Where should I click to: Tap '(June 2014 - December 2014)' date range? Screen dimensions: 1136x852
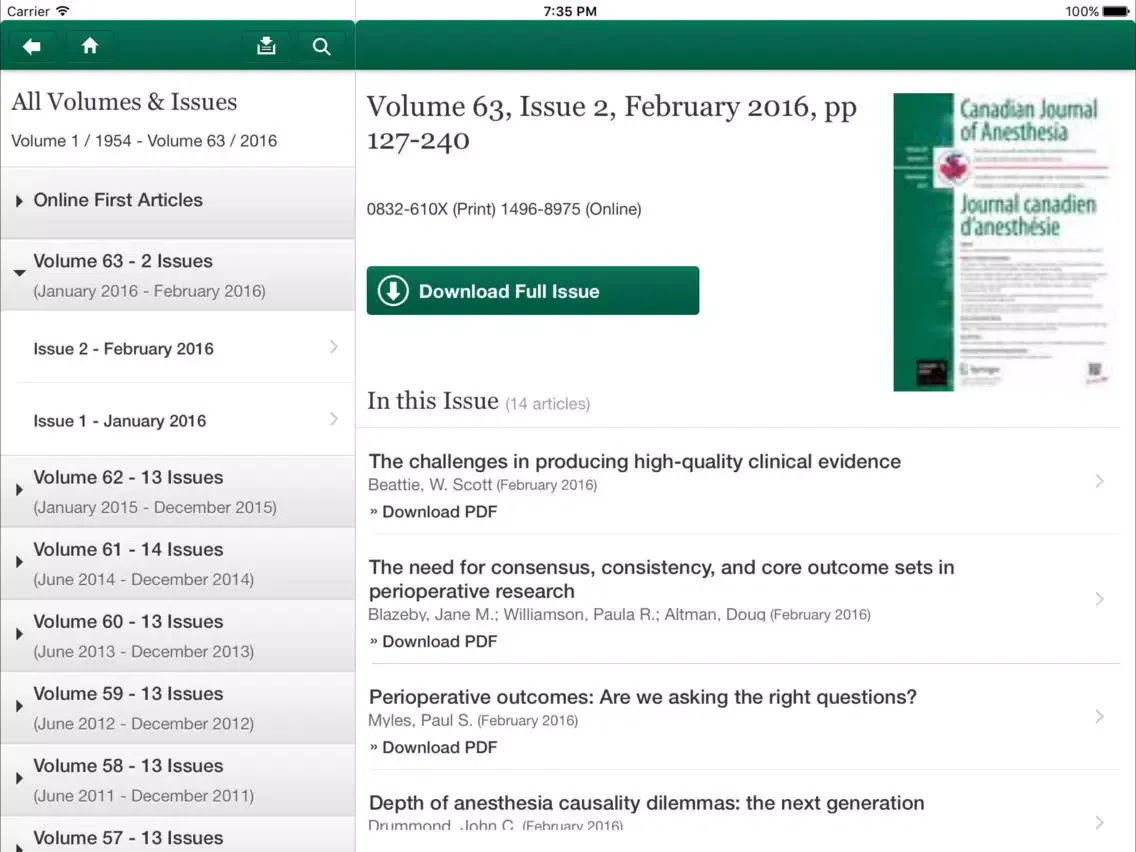pos(143,580)
